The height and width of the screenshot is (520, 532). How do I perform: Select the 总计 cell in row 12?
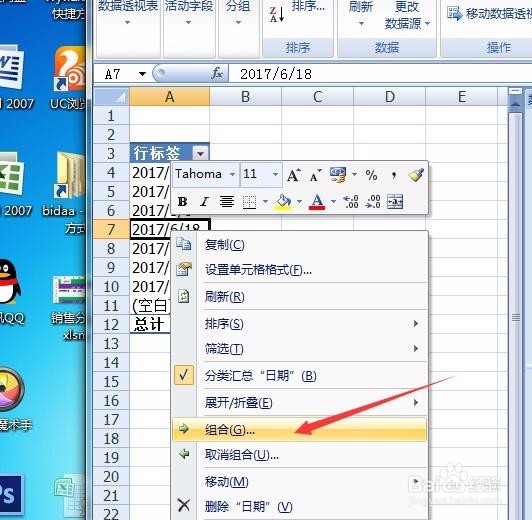coord(150,325)
